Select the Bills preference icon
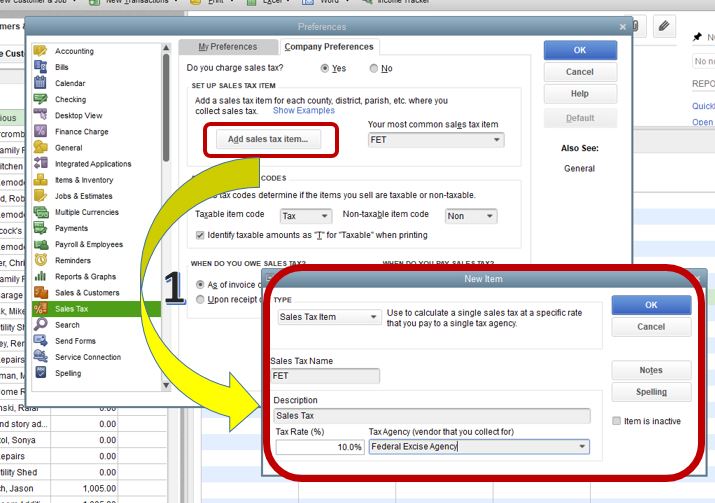 point(40,67)
